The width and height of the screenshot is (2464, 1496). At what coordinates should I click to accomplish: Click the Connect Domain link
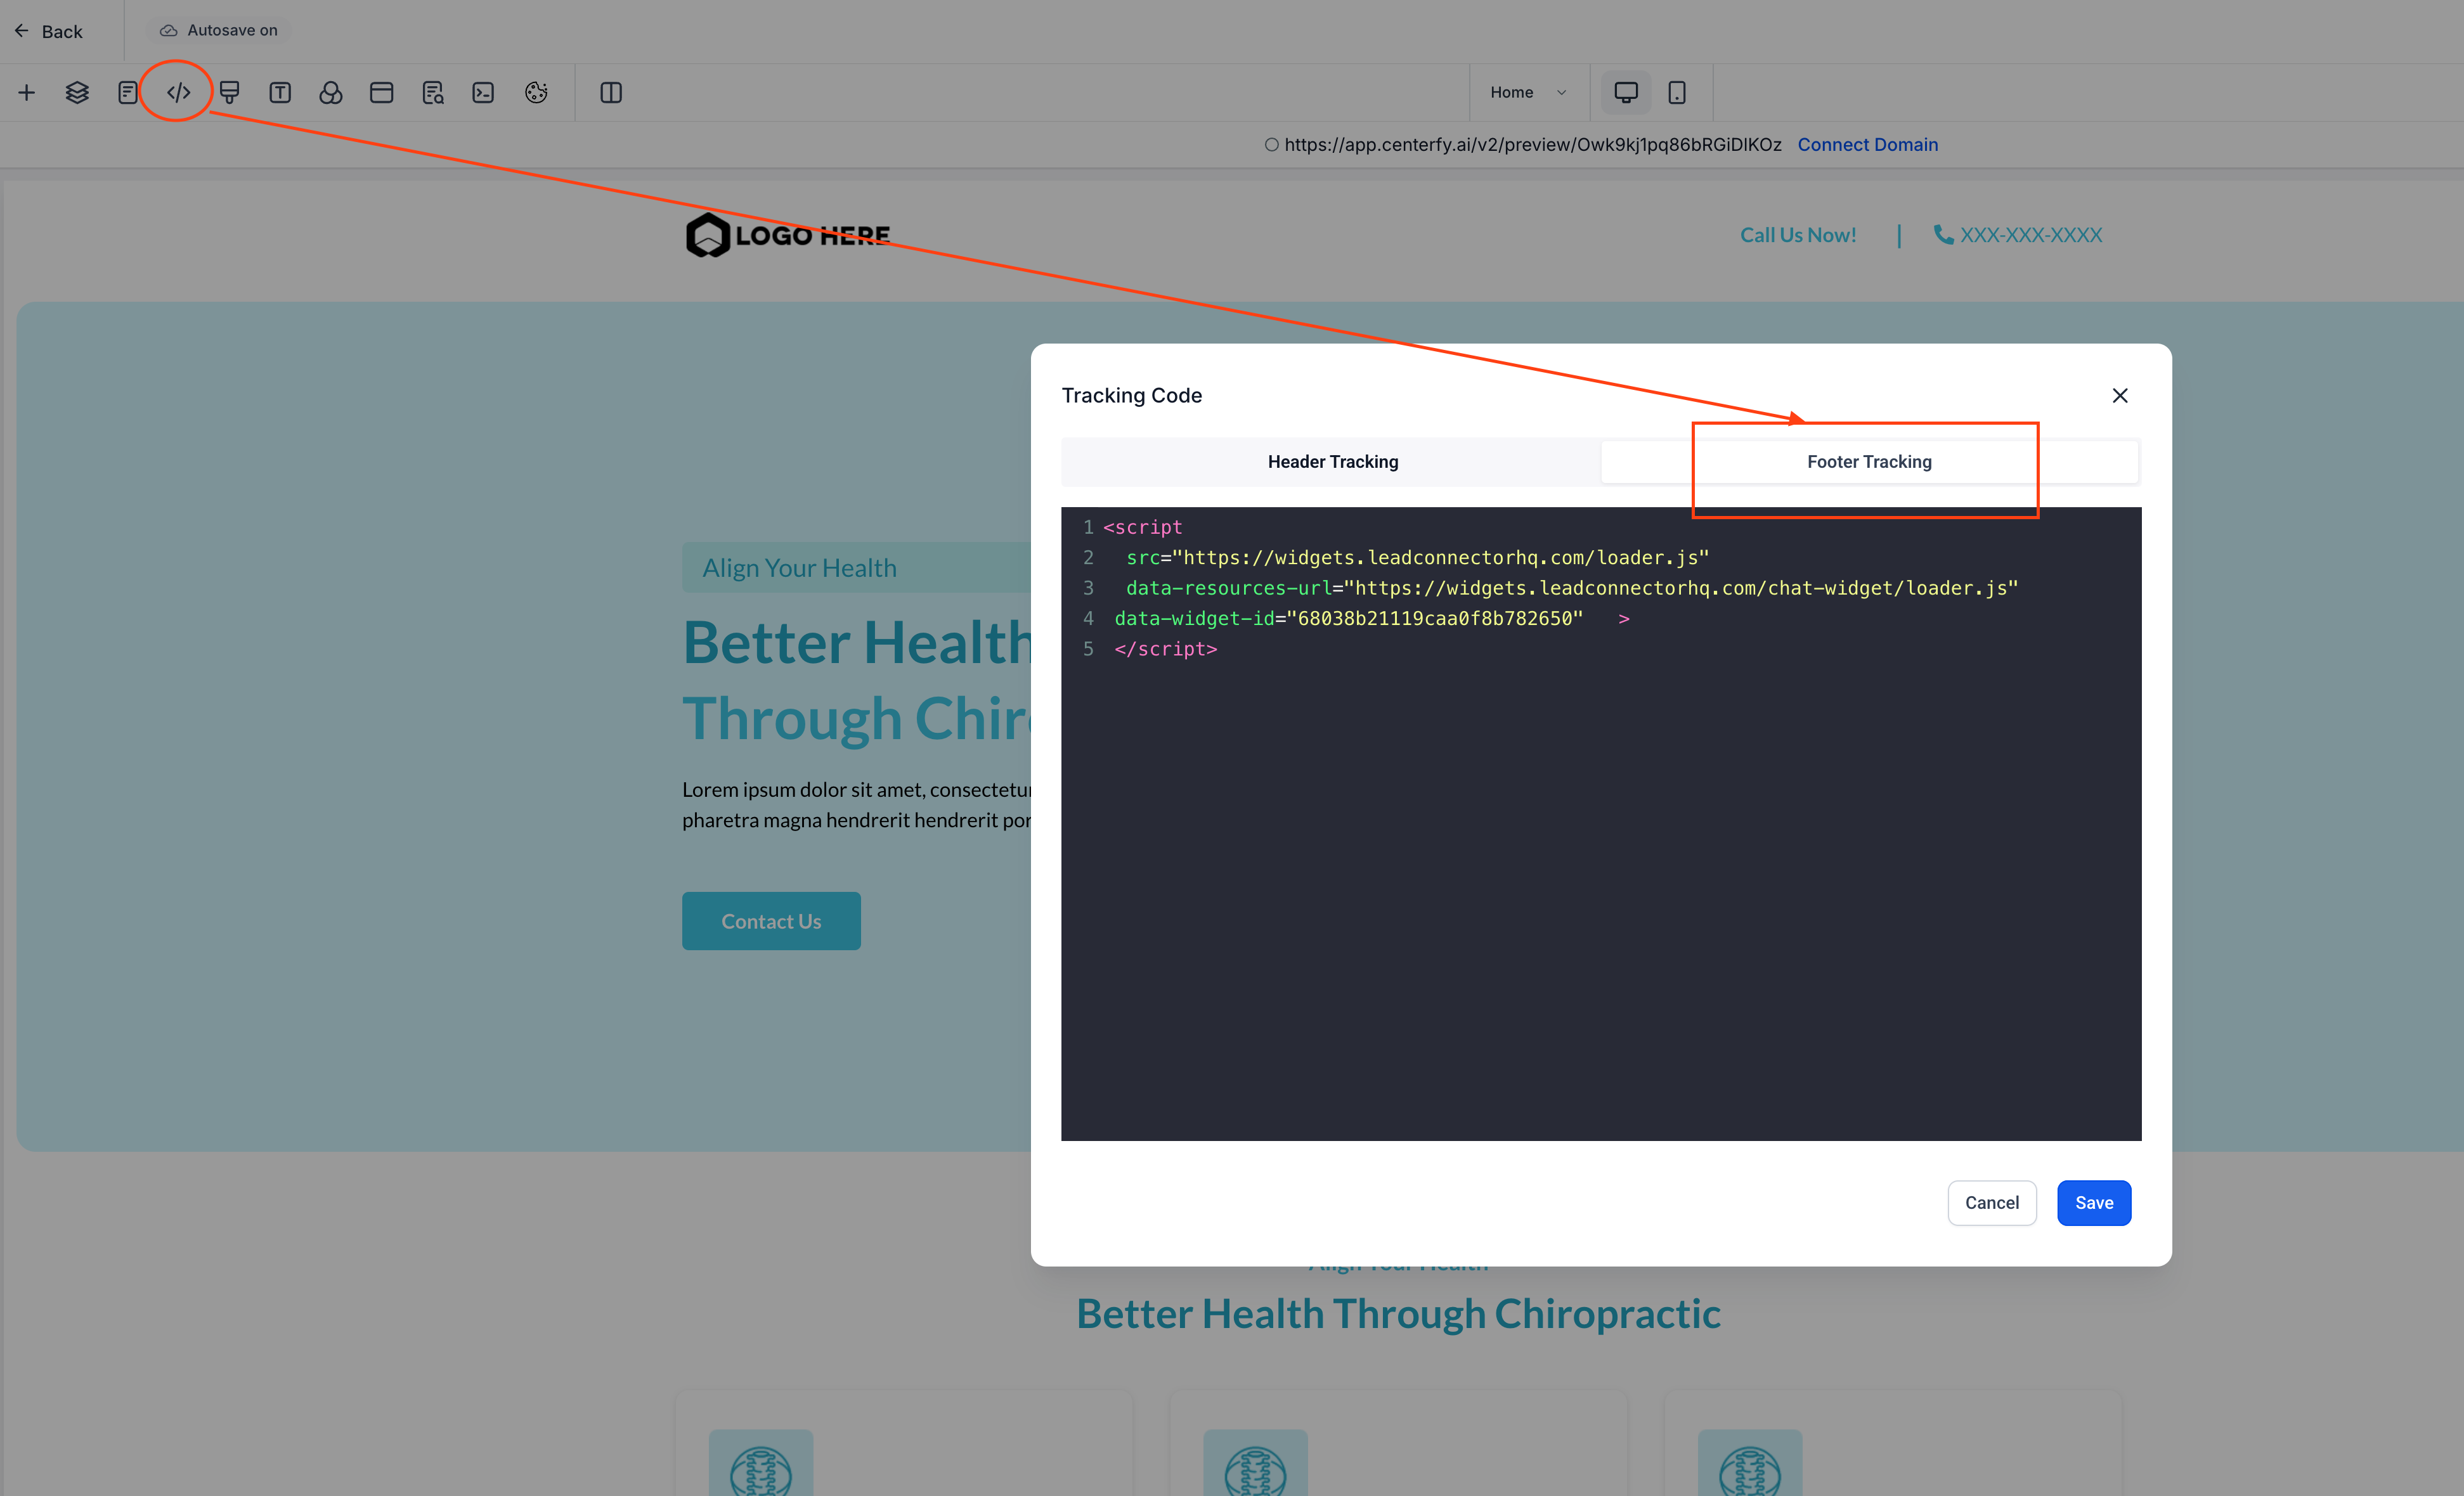coord(1867,145)
